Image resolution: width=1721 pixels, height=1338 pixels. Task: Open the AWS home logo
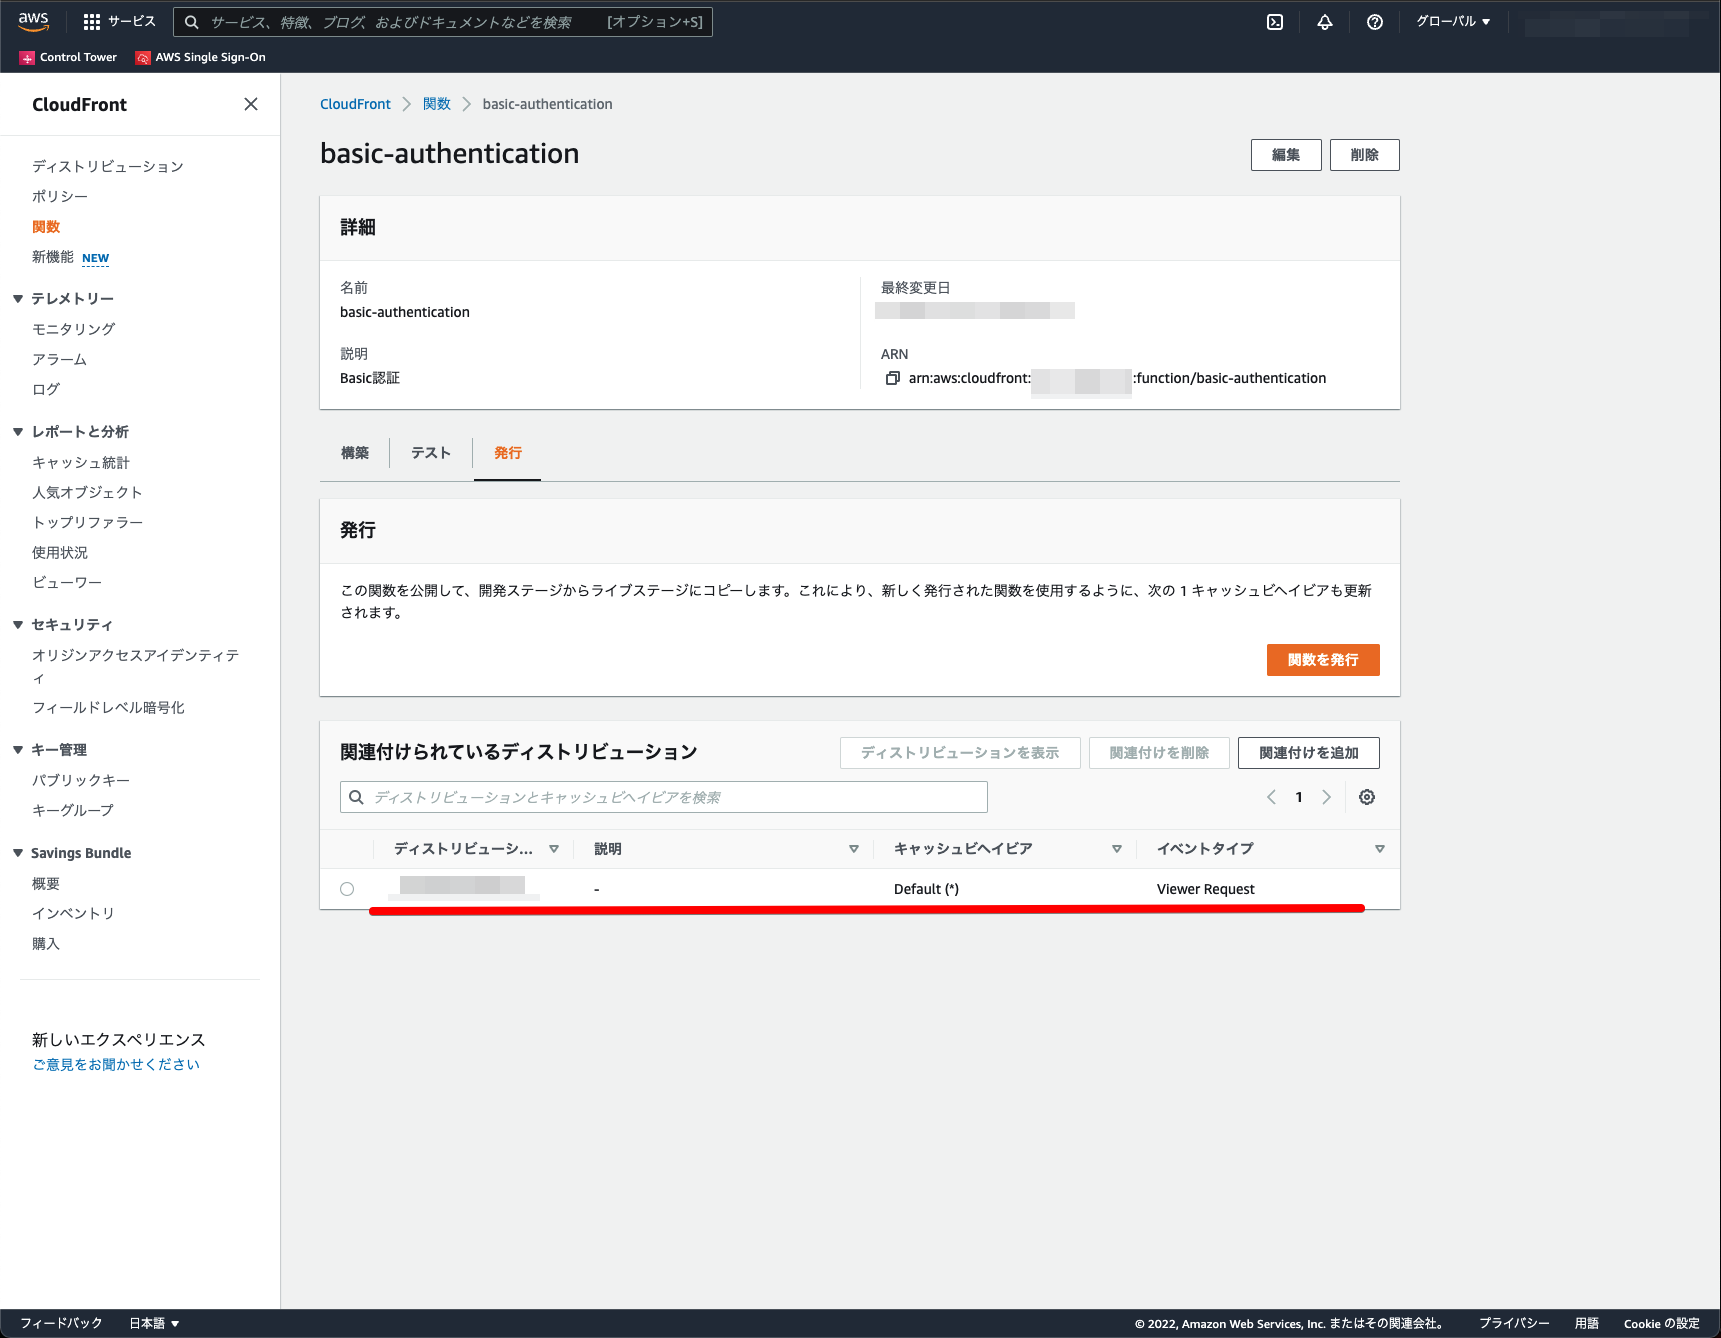pyautogui.click(x=33, y=21)
